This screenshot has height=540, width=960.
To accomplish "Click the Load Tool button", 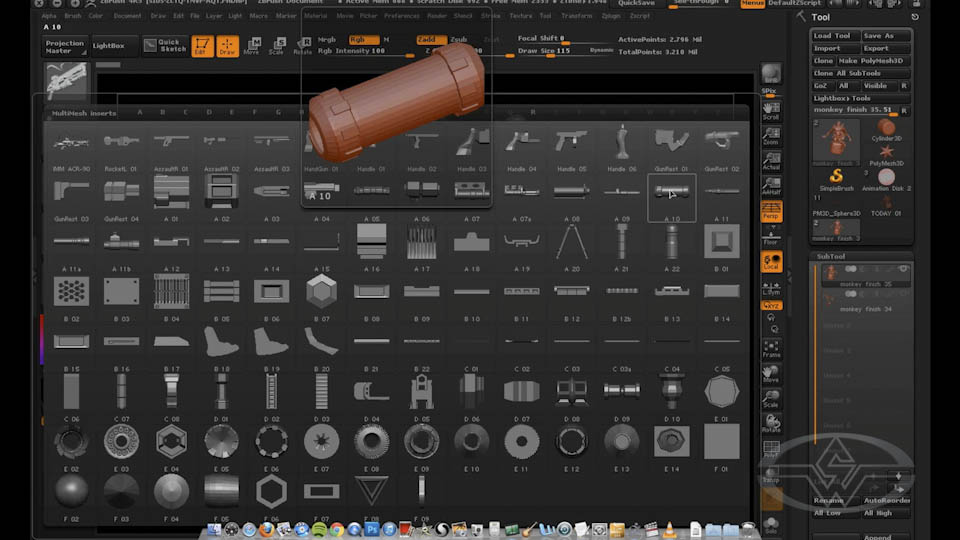I will [x=834, y=36].
